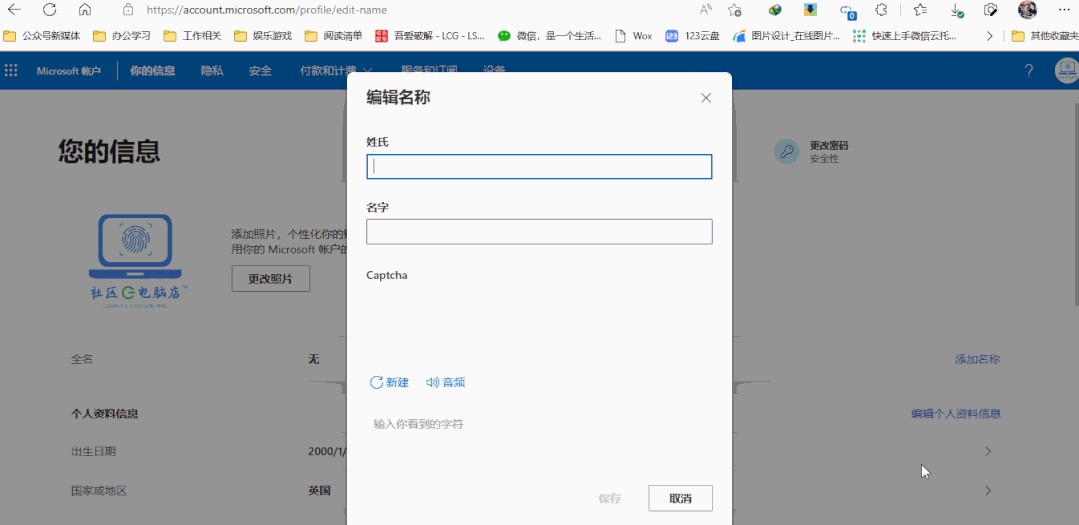Switch to the 隐私 tab
1079x525 pixels.
pyautogui.click(x=211, y=71)
